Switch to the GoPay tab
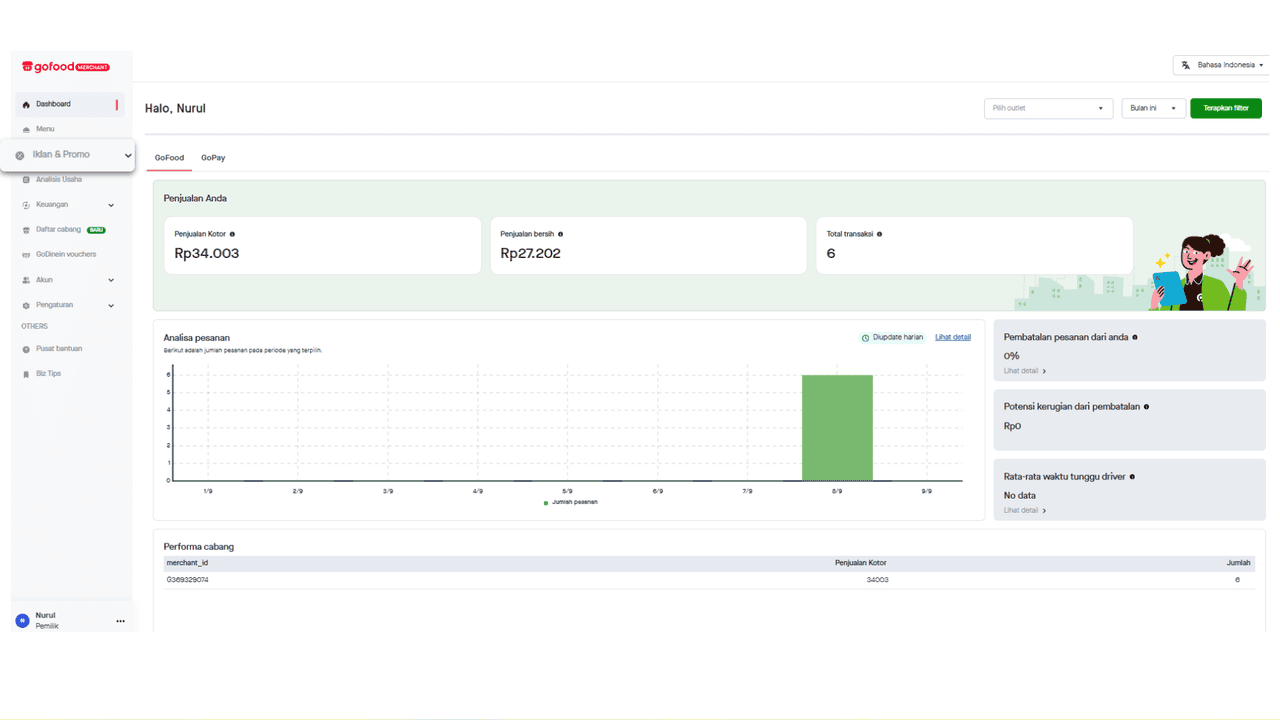This screenshot has width=1280, height=720. 213,158
